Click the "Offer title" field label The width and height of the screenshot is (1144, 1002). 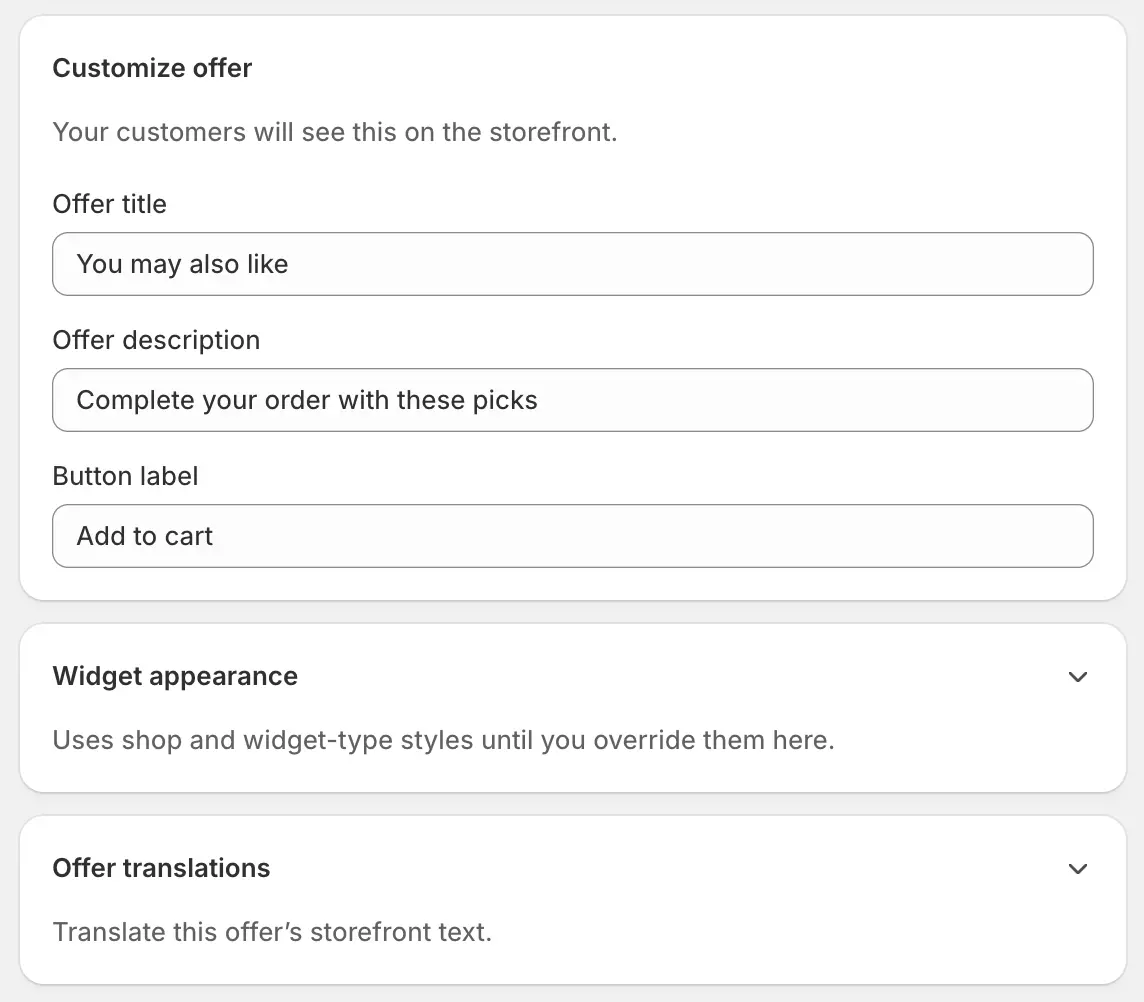click(x=109, y=204)
